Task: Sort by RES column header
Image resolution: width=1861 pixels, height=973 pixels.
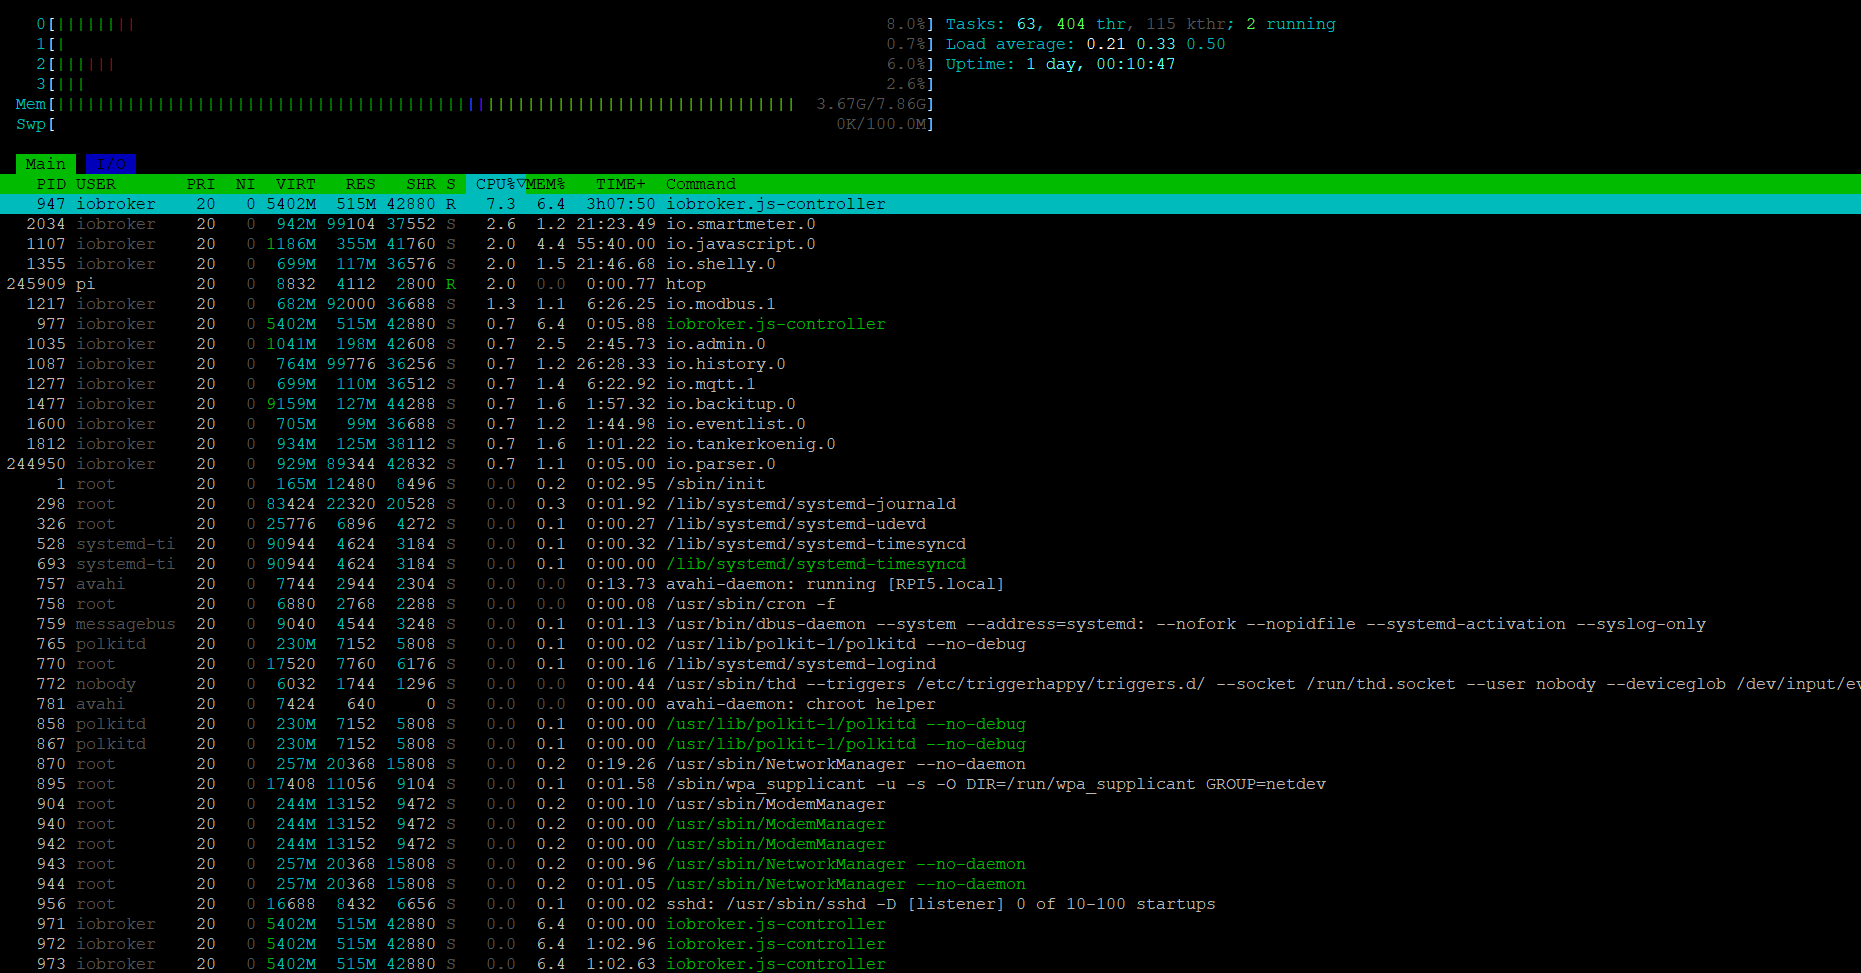Action: [x=361, y=184]
